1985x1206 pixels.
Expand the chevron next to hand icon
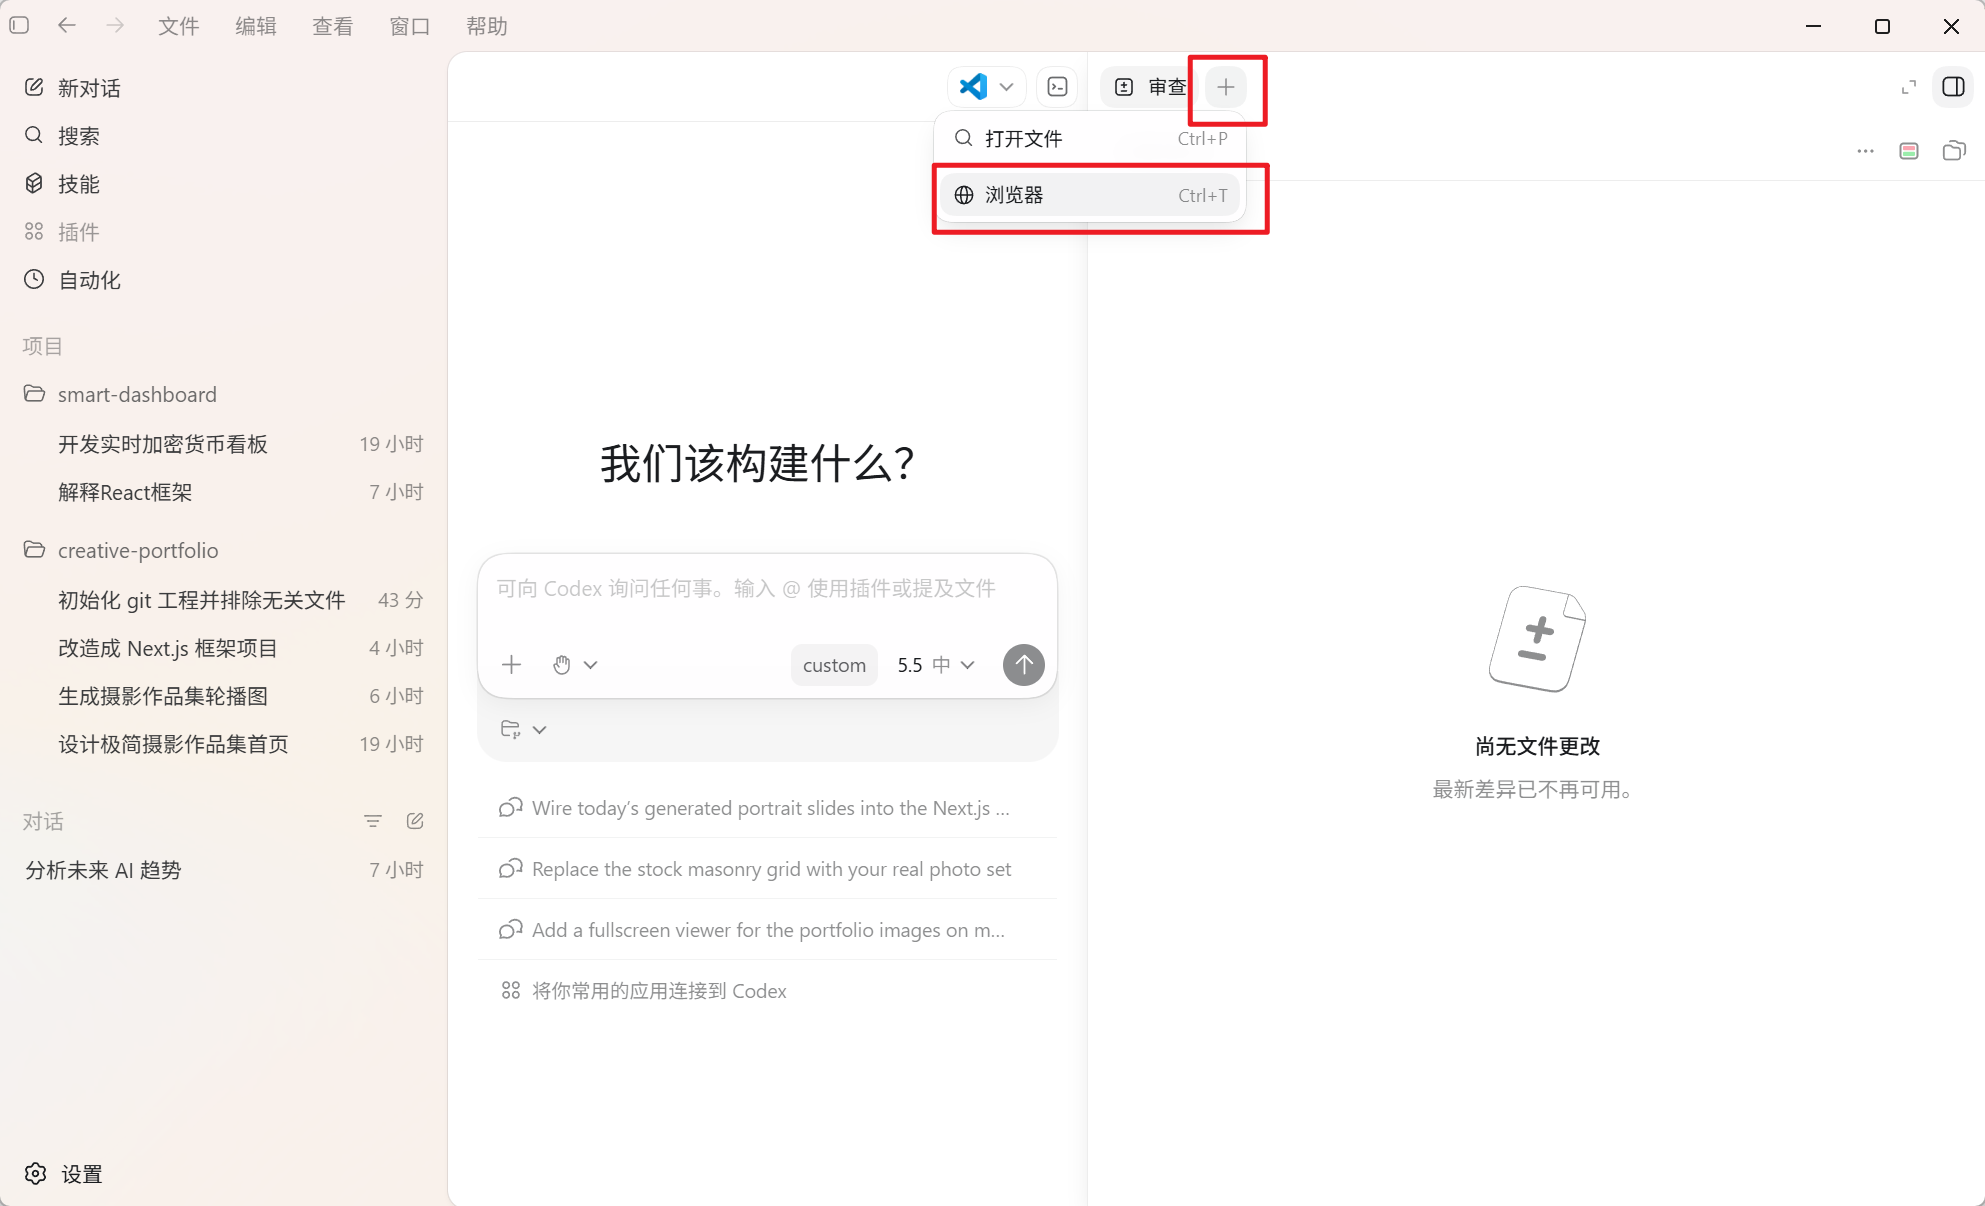pyautogui.click(x=591, y=665)
